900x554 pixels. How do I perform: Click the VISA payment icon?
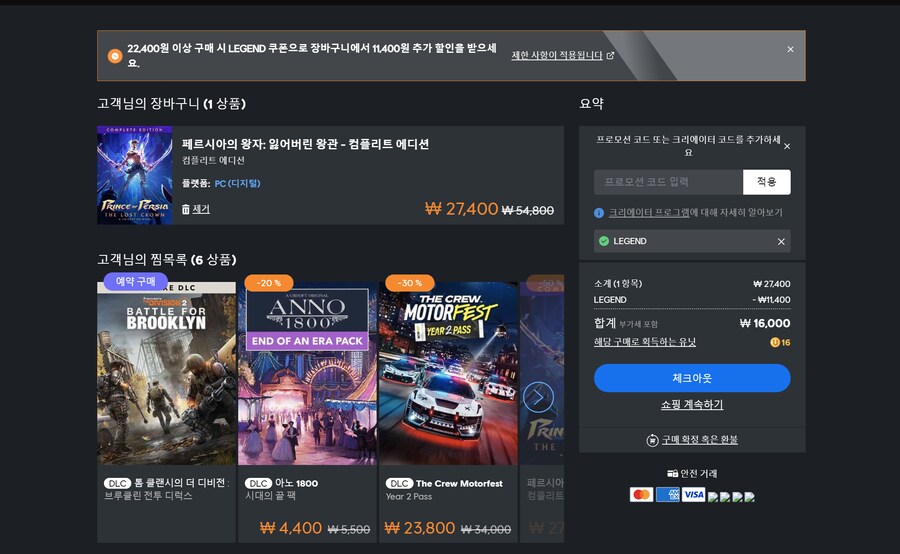click(x=693, y=494)
